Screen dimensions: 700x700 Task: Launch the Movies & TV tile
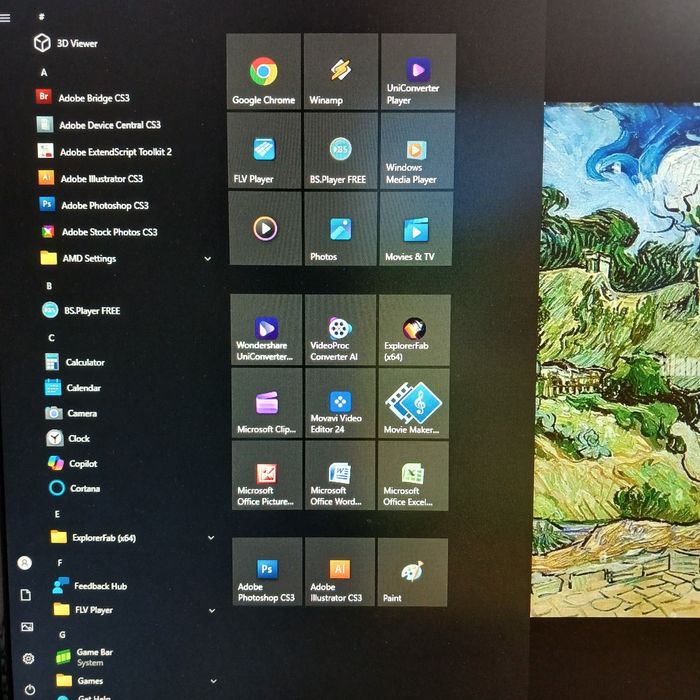pos(416,229)
